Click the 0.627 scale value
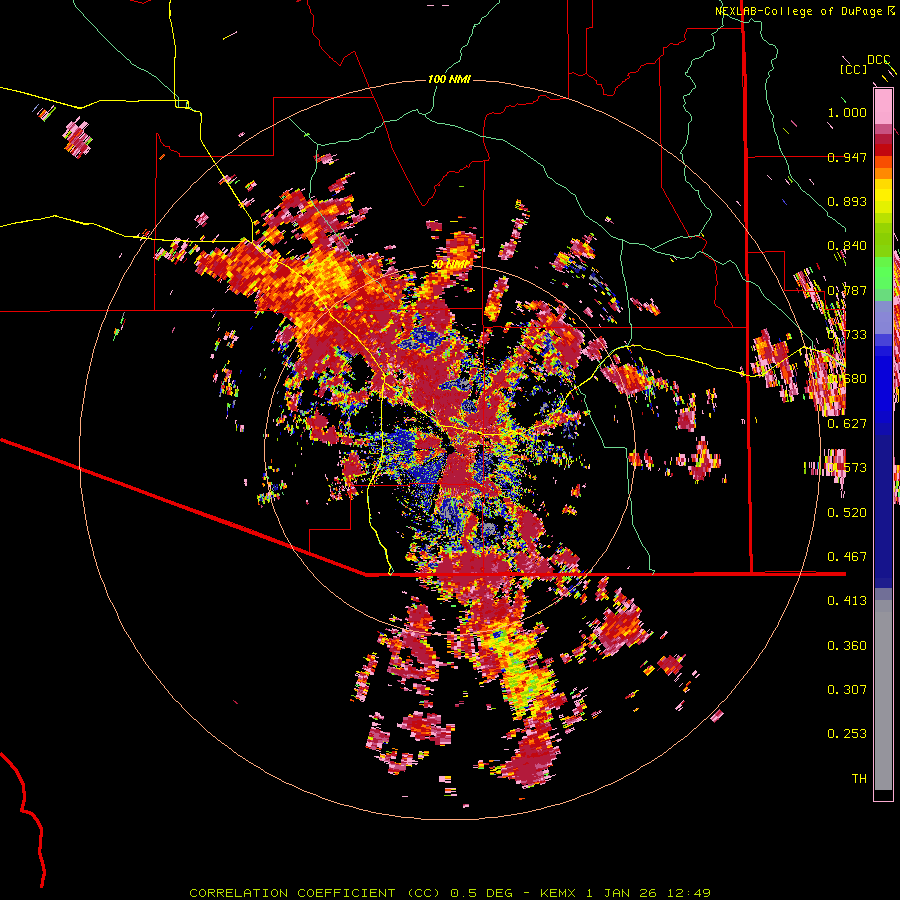Image resolution: width=900 pixels, height=900 pixels. [847, 424]
